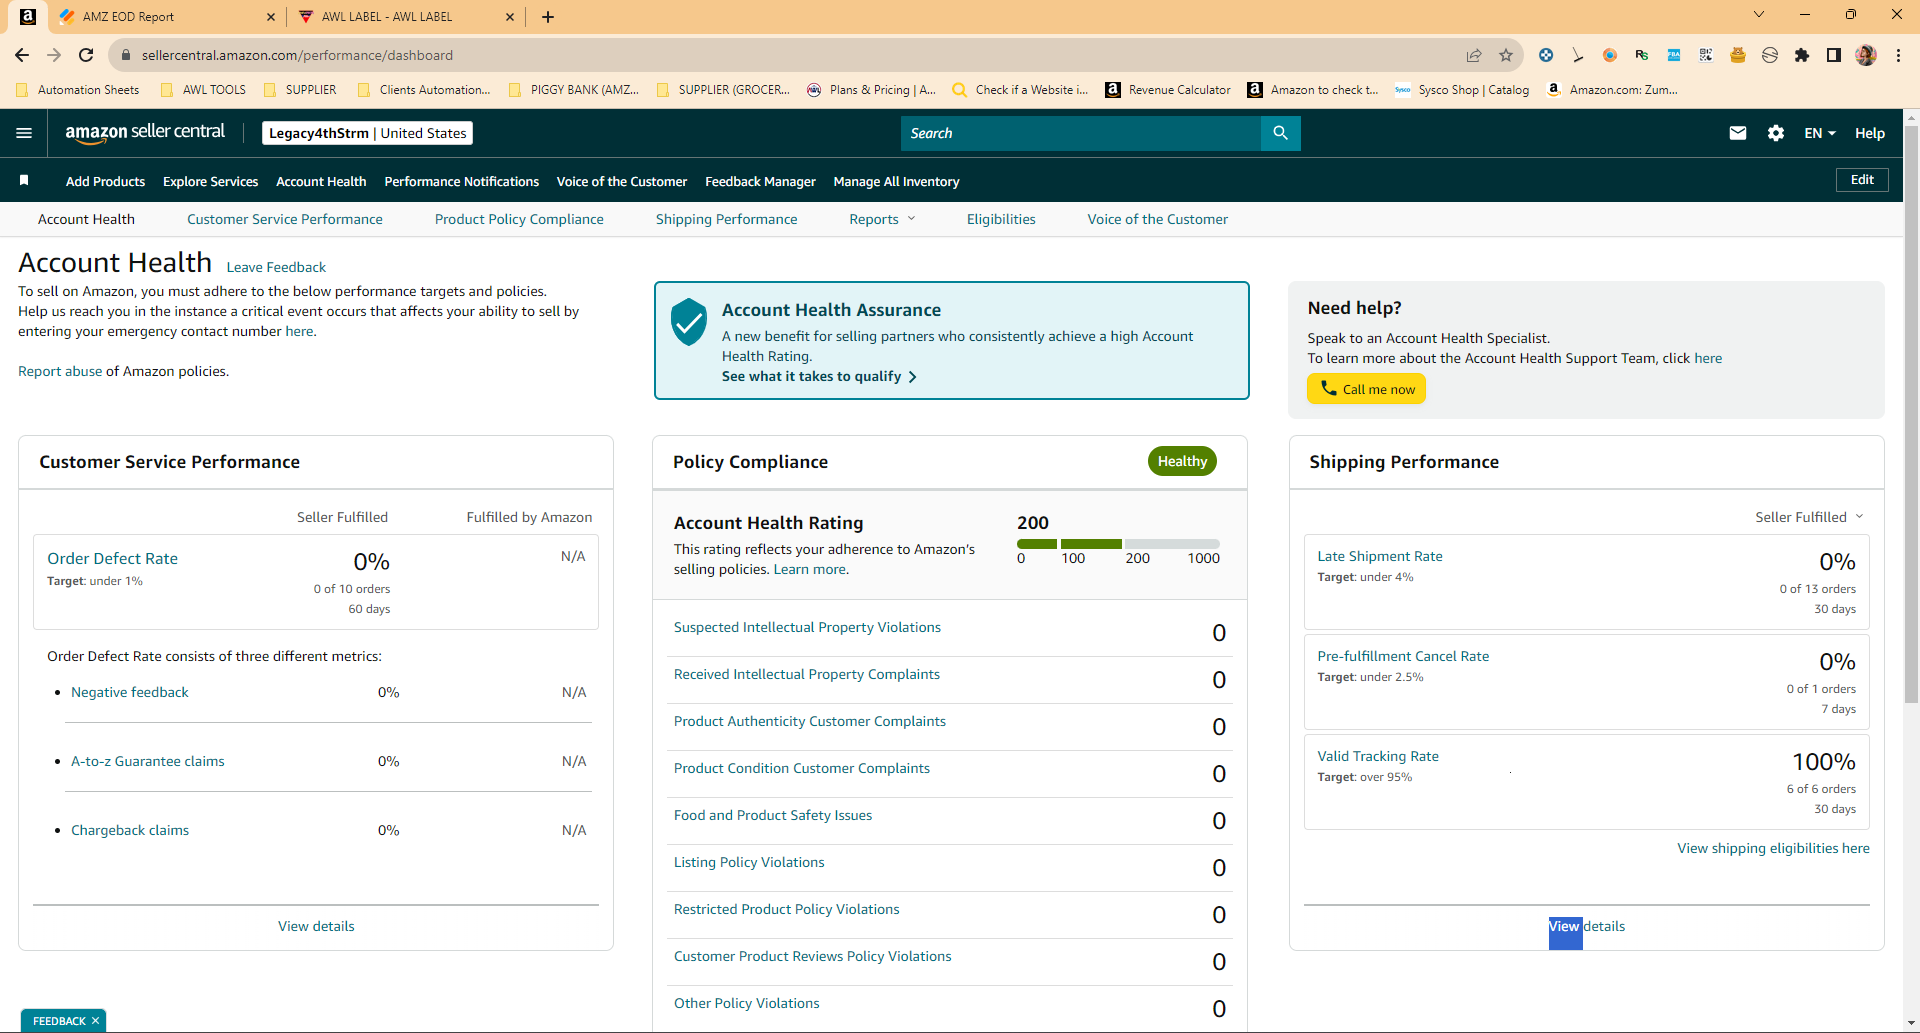Open the Chrome three-dot menu
The width and height of the screenshot is (1920, 1033).
tap(1898, 55)
